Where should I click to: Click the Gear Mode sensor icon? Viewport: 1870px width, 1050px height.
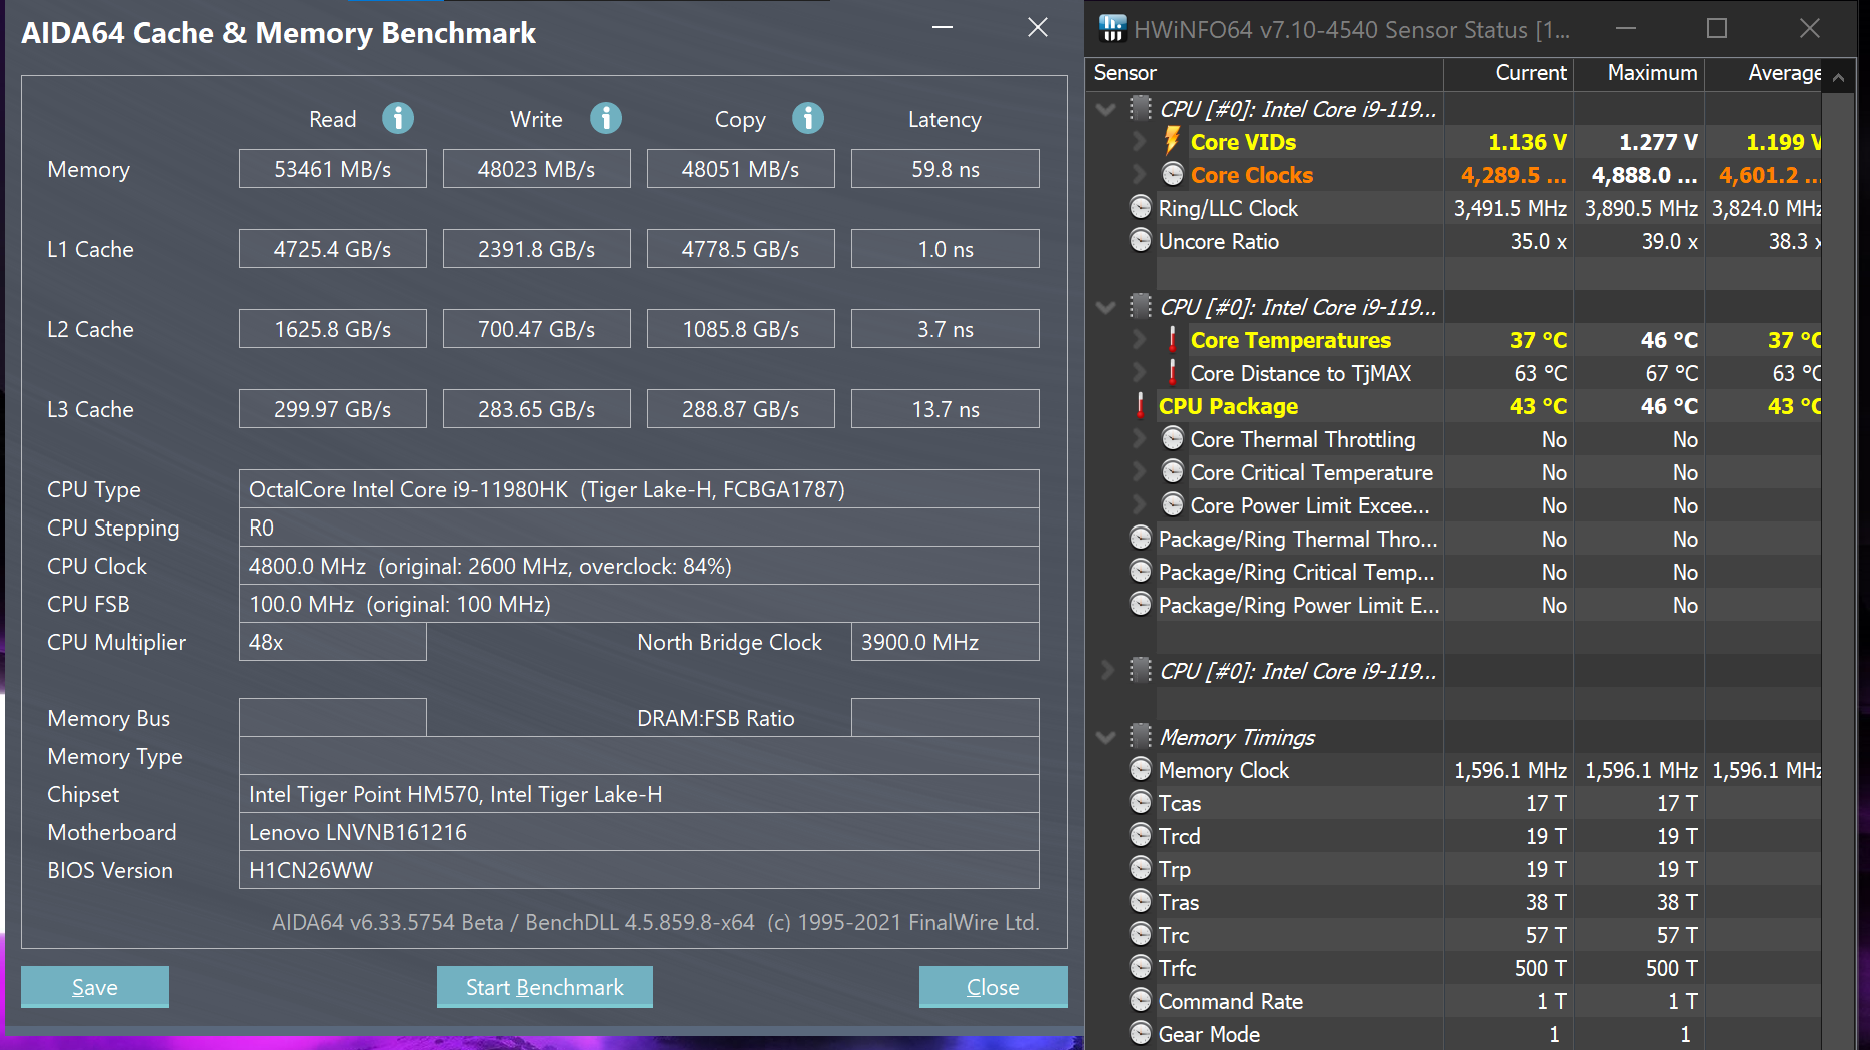(1141, 1034)
